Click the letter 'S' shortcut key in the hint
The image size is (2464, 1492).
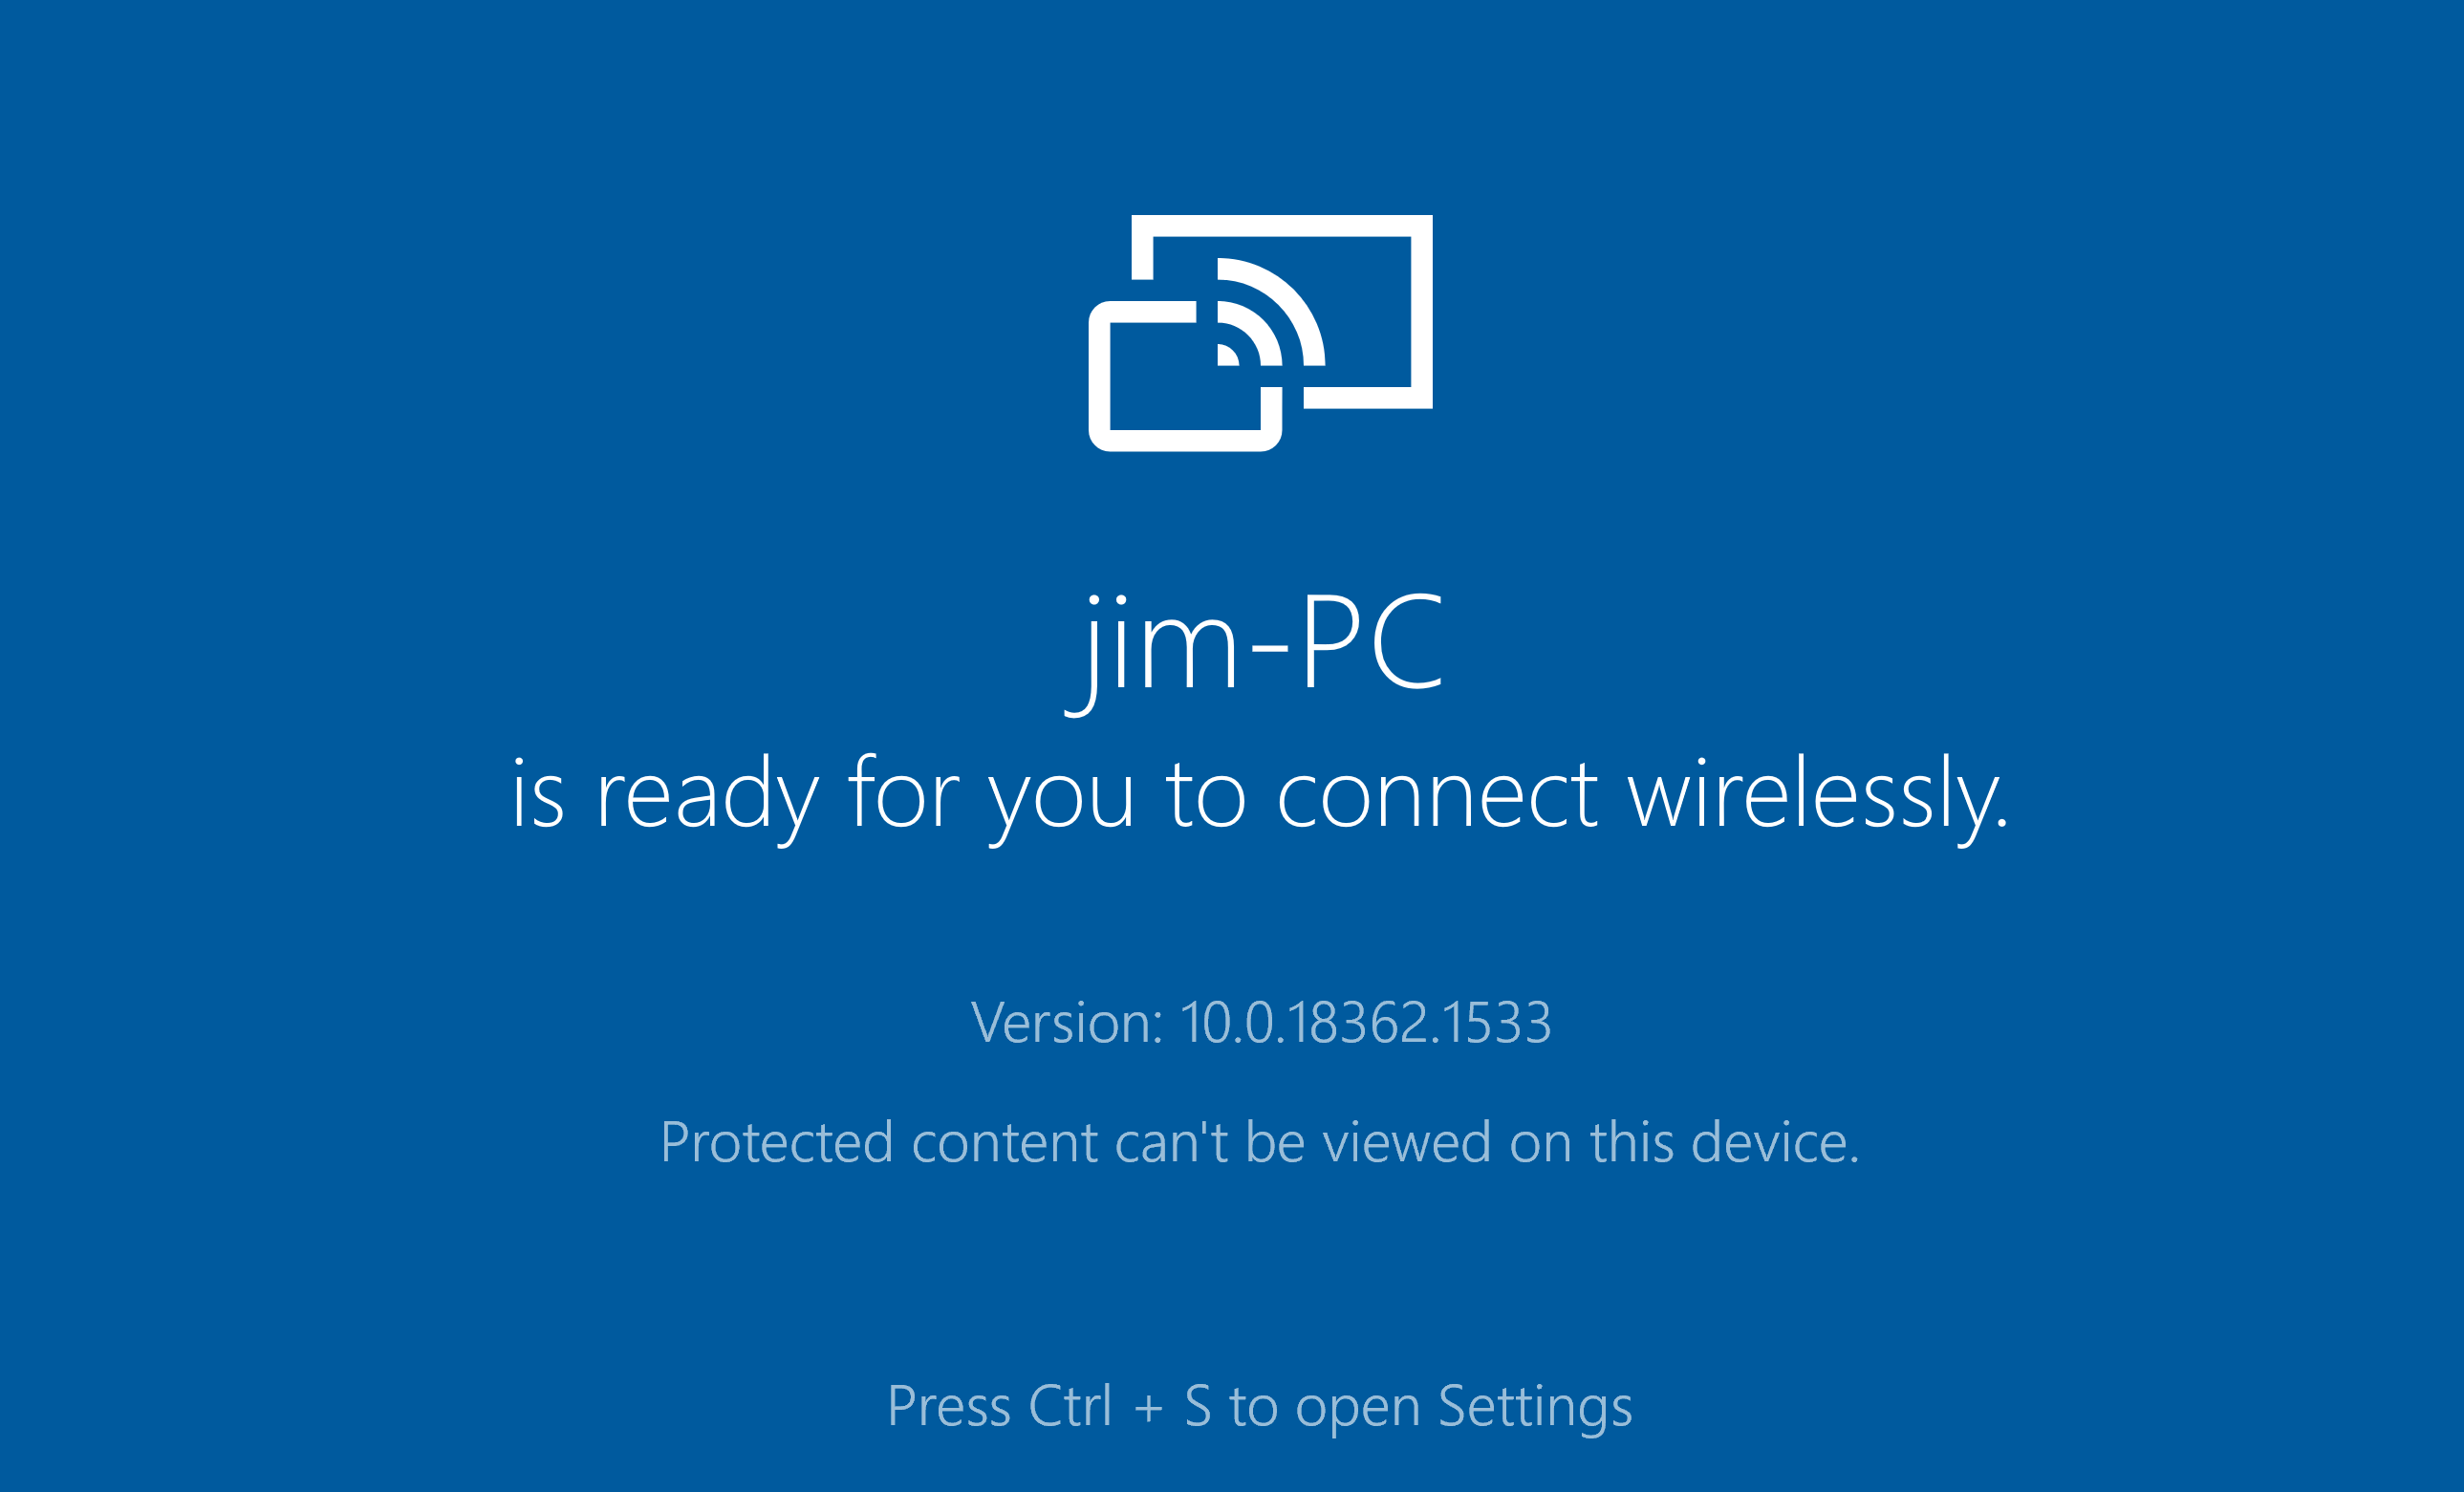pyautogui.click(x=1198, y=1406)
